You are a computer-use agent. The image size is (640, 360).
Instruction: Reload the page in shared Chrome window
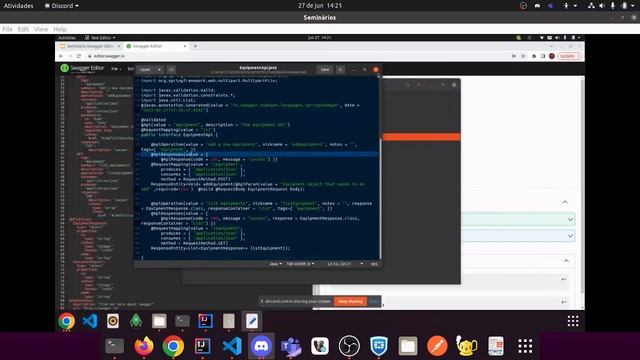pyautogui.click(x=78, y=56)
